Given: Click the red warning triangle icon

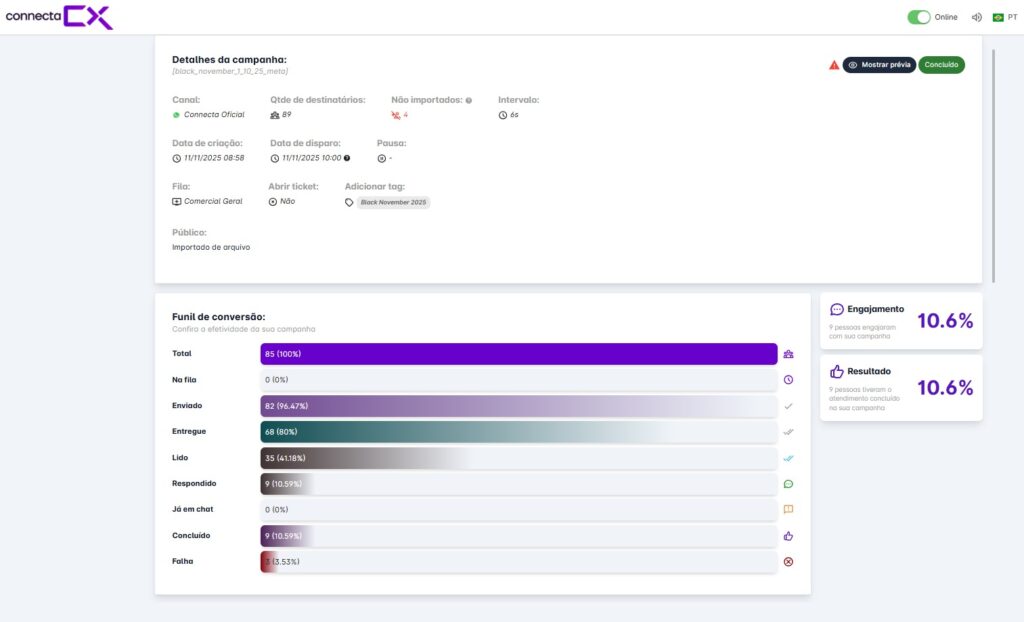Looking at the screenshot, I should click(834, 65).
